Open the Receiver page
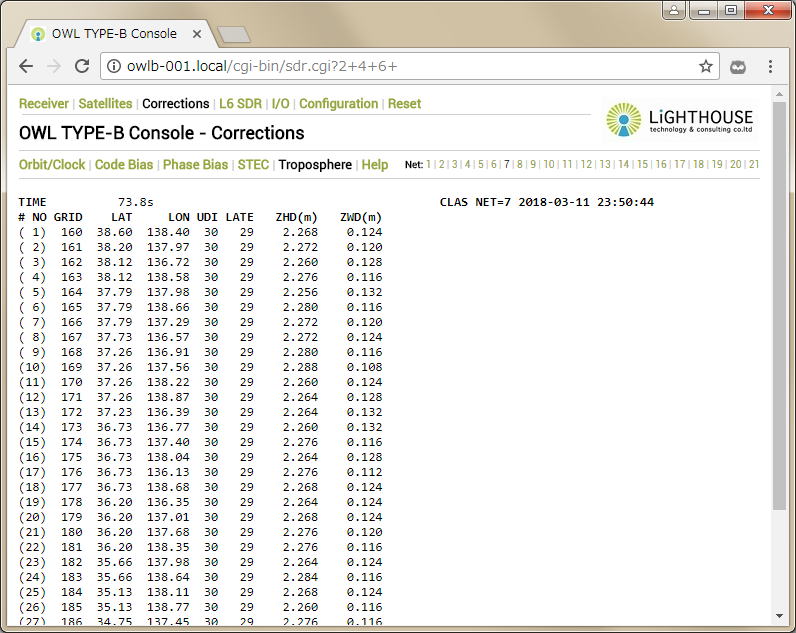 [x=44, y=104]
